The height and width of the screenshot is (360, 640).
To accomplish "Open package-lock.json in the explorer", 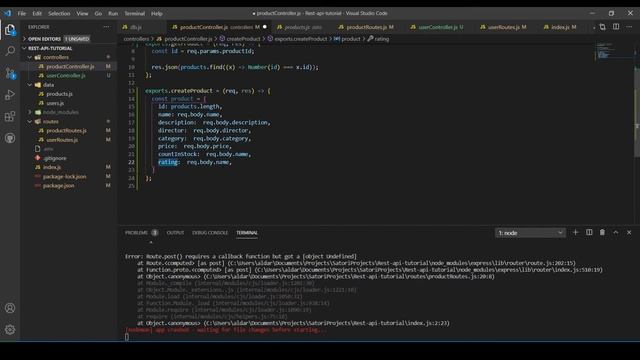I will pos(64,177).
